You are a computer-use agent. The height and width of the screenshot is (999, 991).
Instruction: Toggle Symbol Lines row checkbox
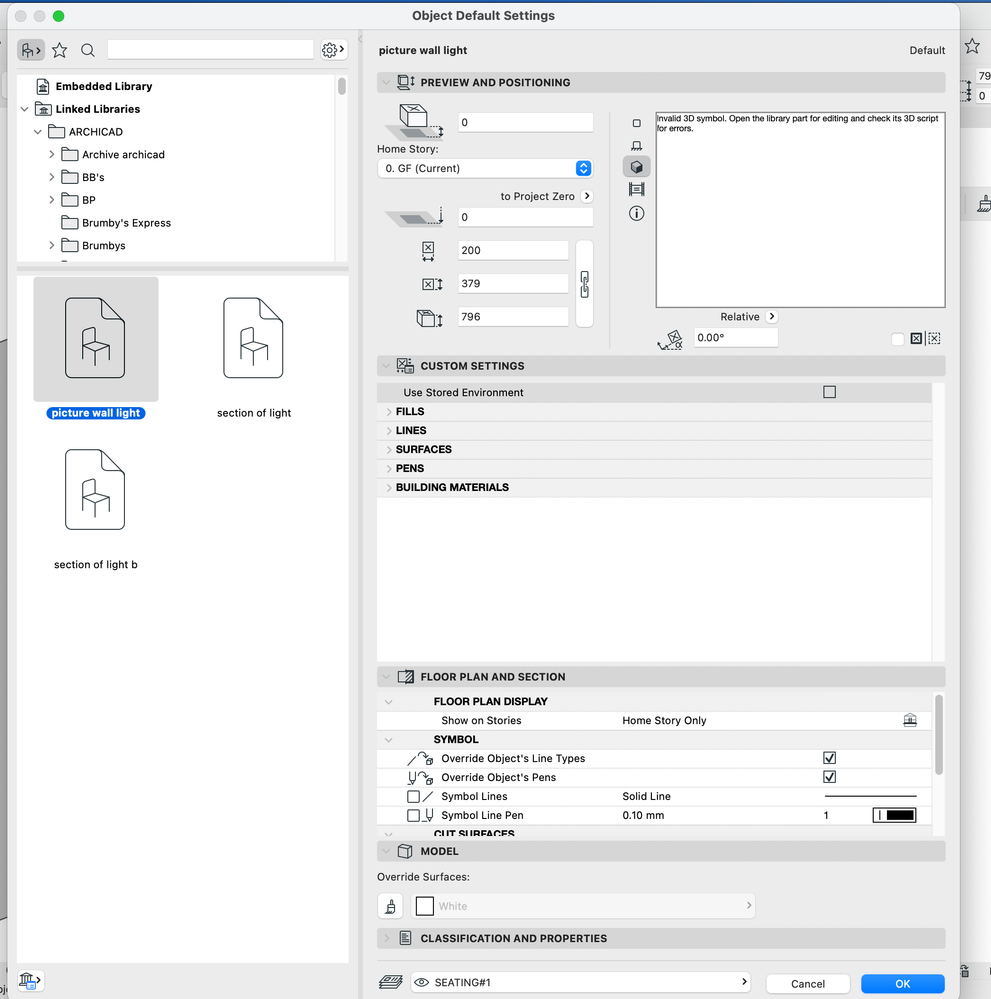click(x=413, y=796)
